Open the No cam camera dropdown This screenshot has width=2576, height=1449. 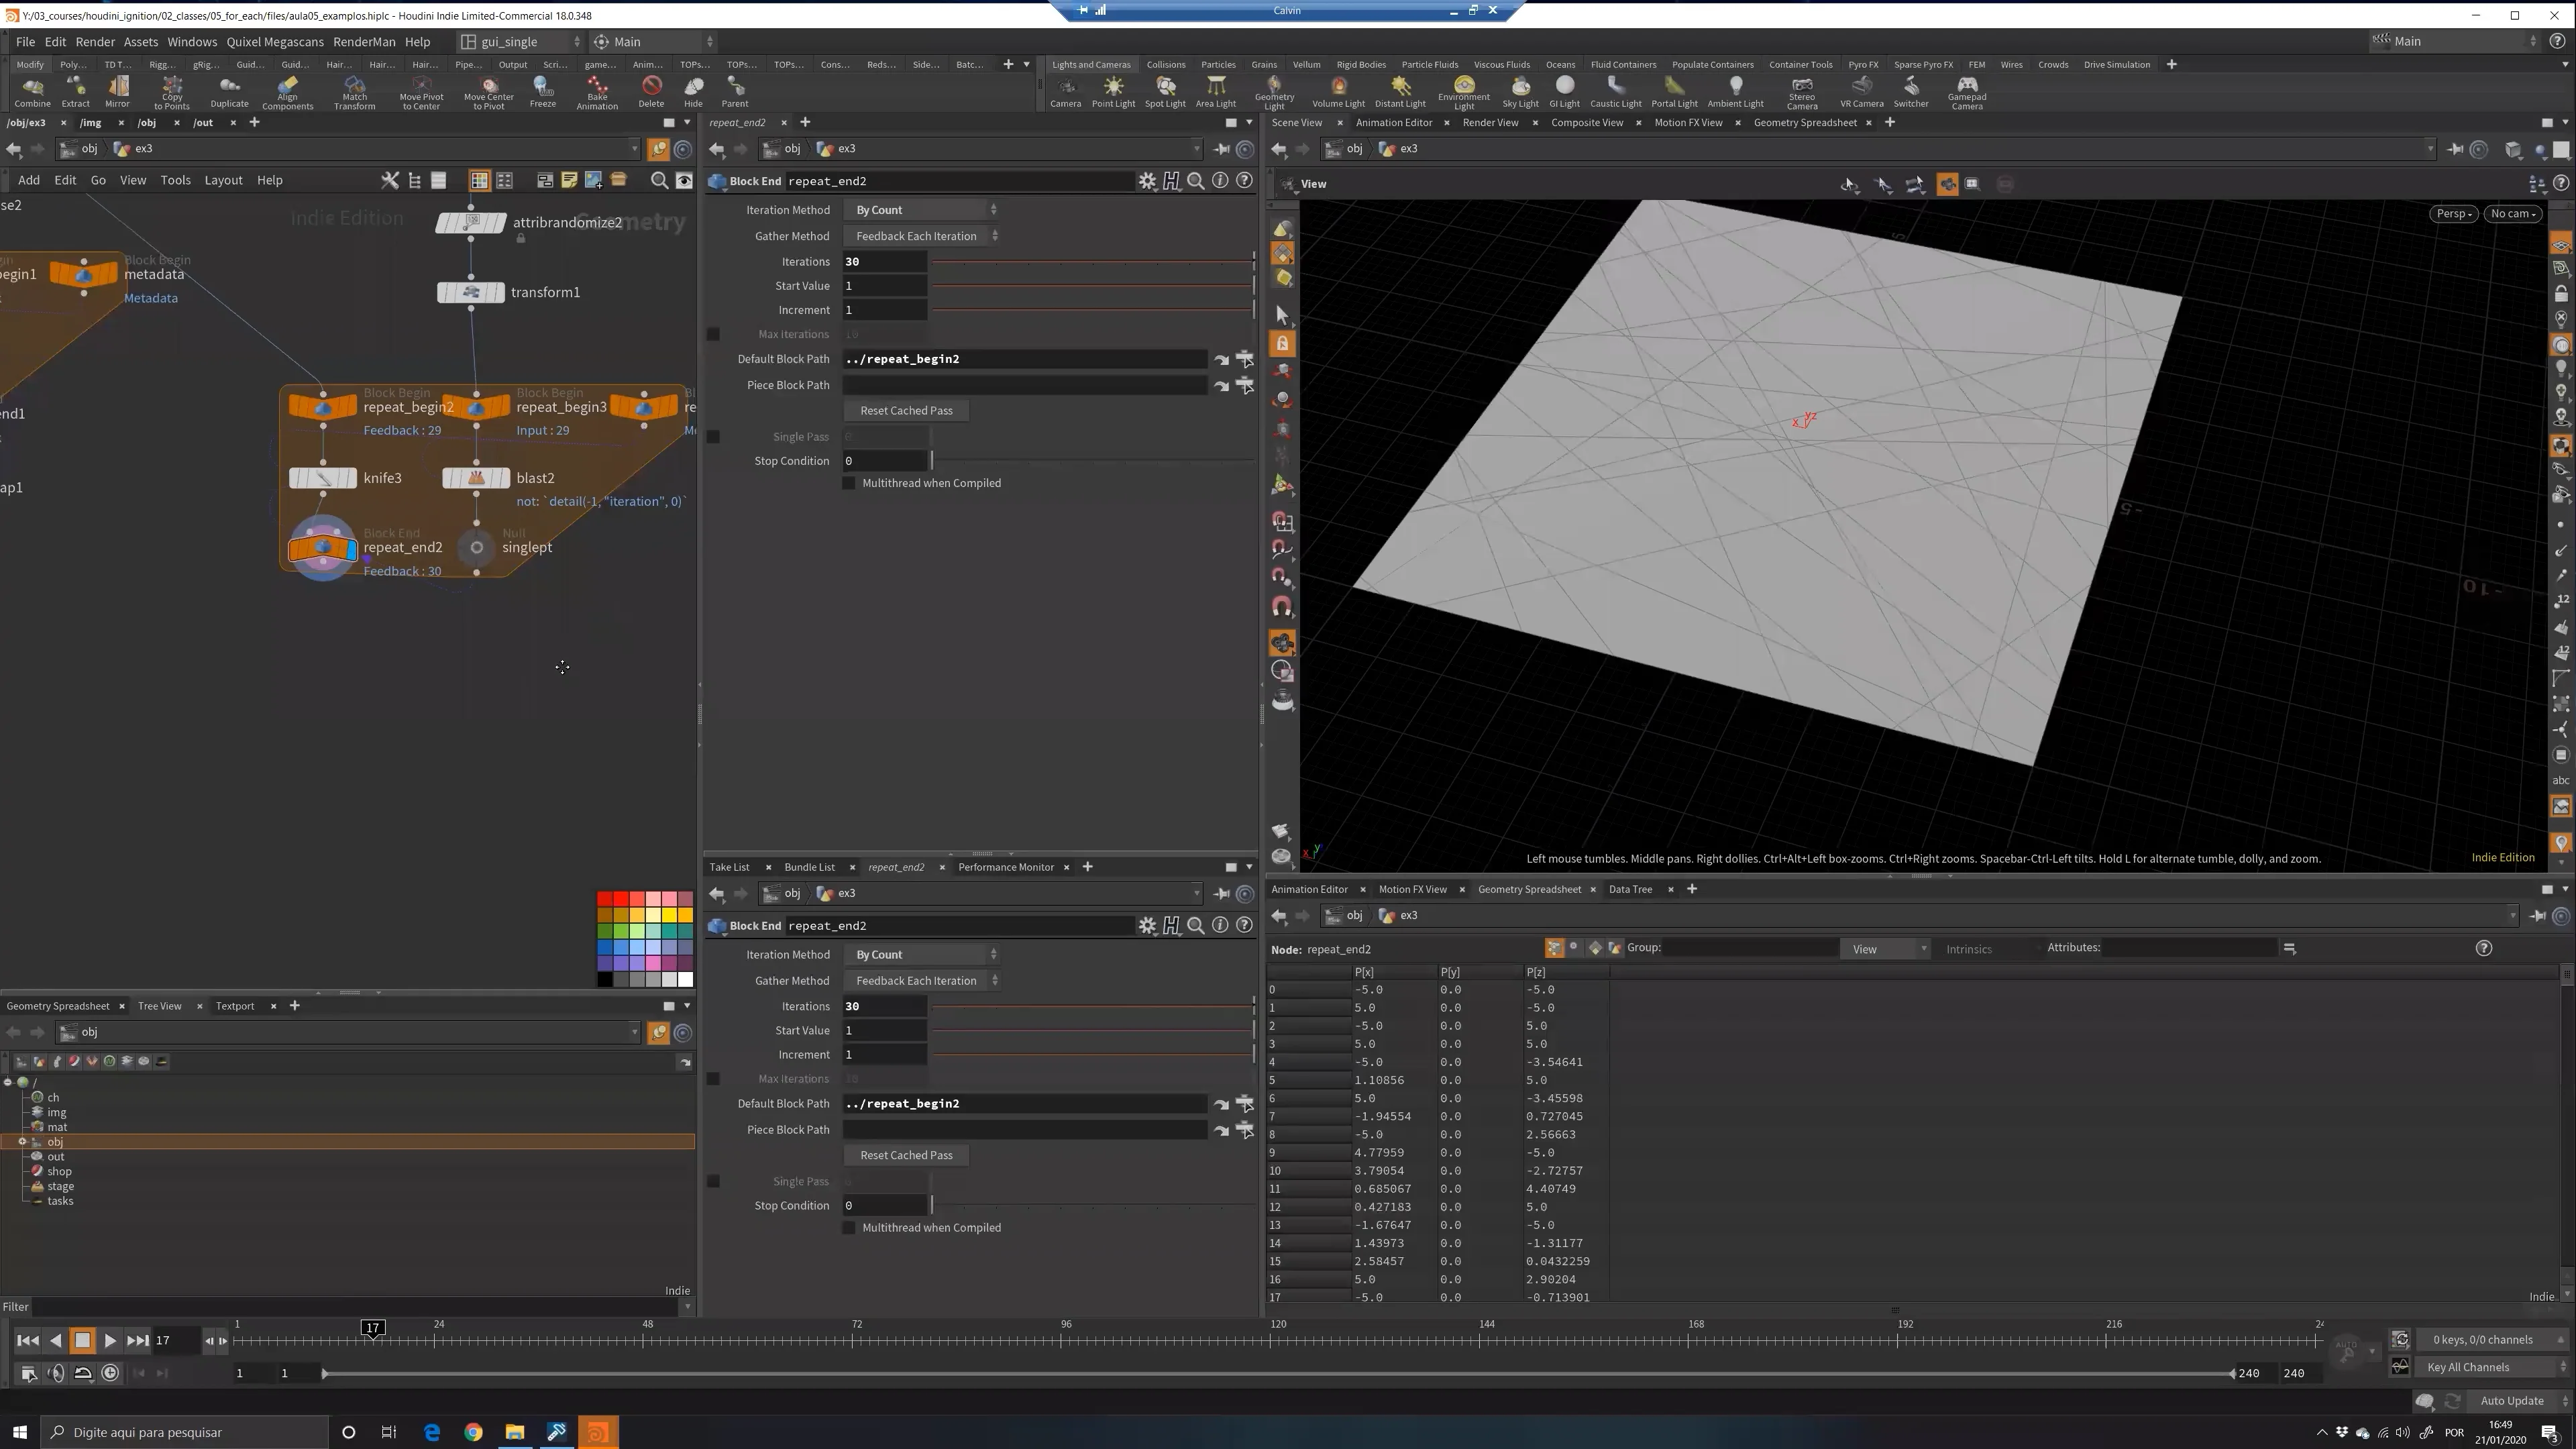(2513, 213)
